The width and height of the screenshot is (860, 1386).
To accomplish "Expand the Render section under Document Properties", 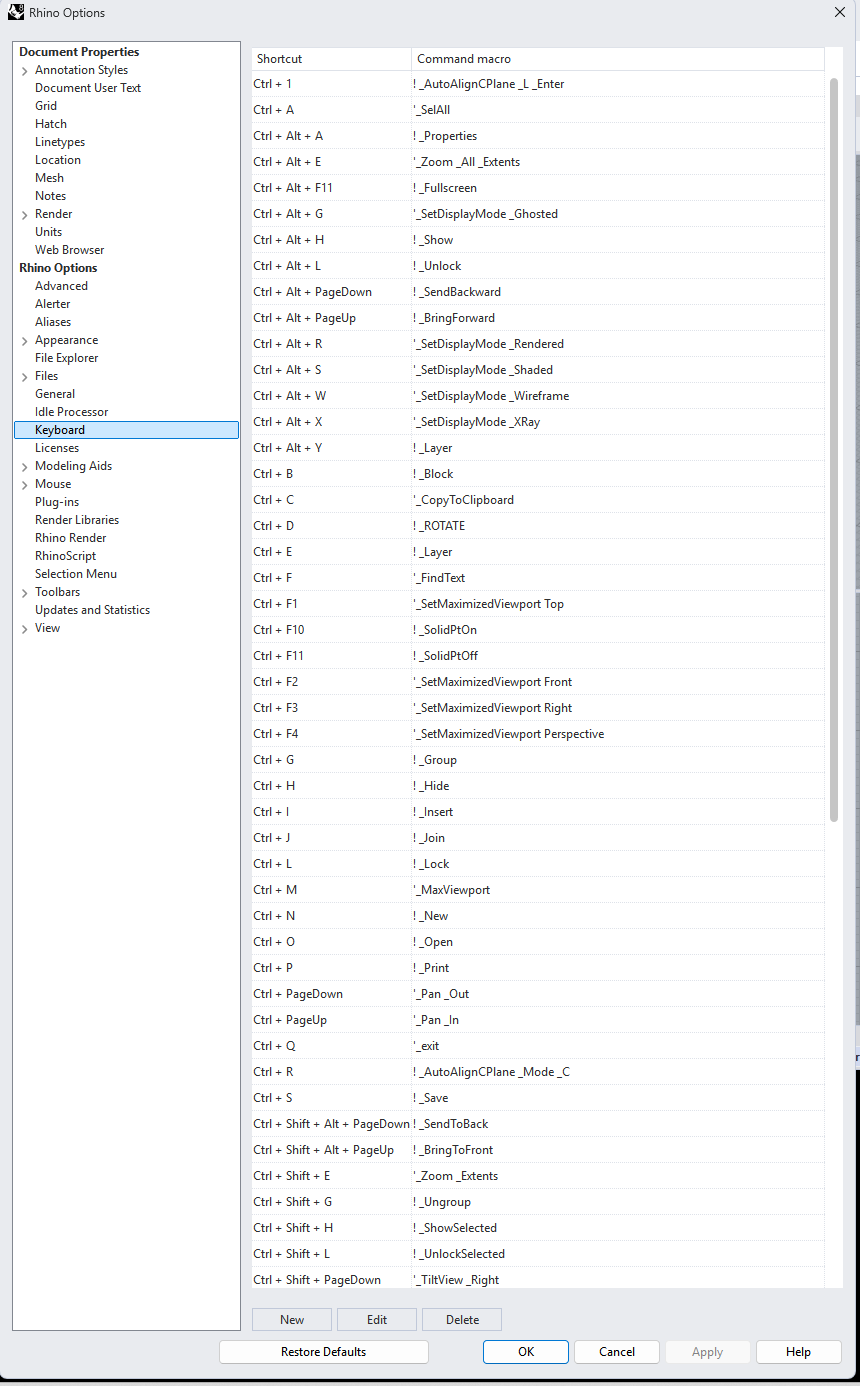I will 22,214.
